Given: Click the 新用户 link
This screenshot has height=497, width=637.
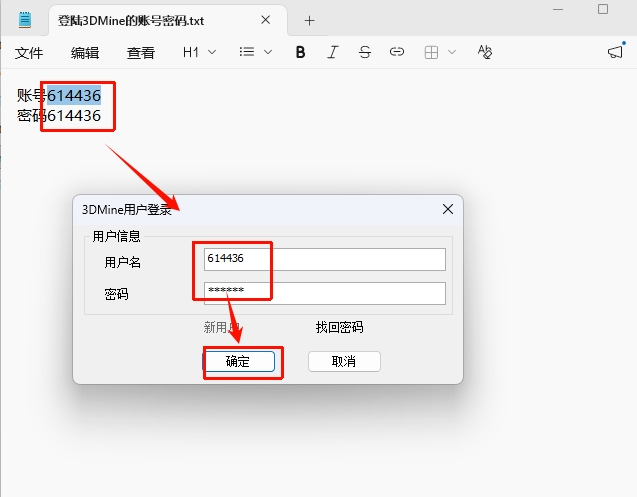Looking at the screenshot, I should (x=222, y=327).
